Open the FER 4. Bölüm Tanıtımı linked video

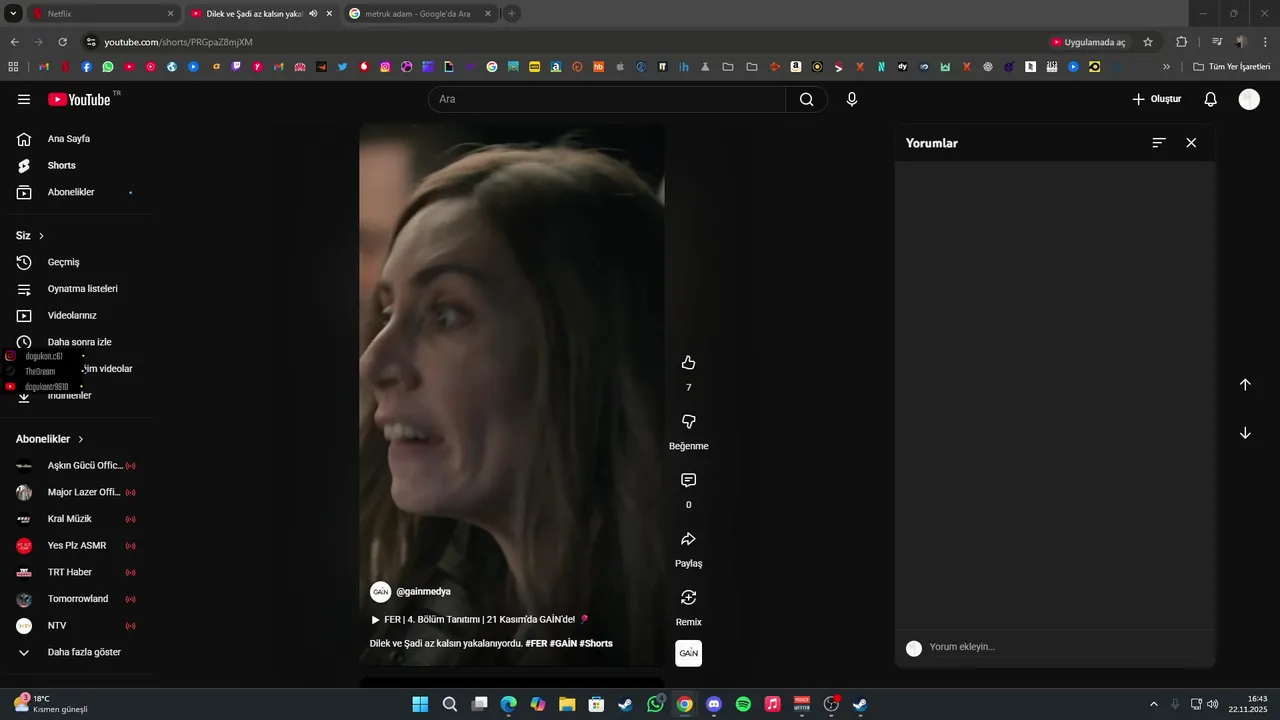[480, 619]
